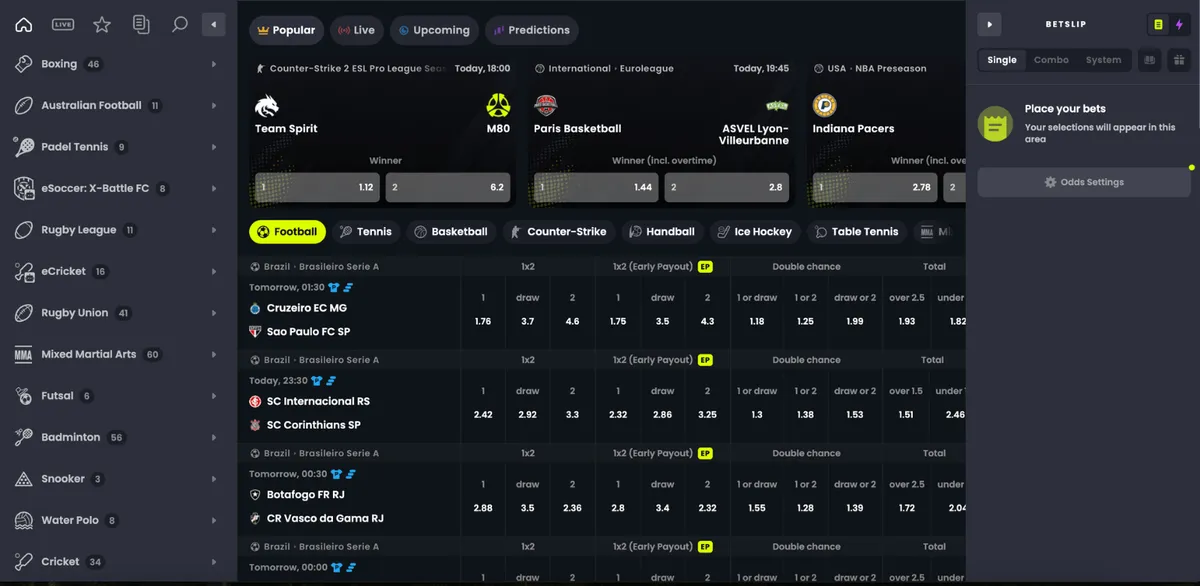The height and width of the screenshot is (586, 1200).
Task: Click the Badminton racket icon
Action: click(24, 438)
